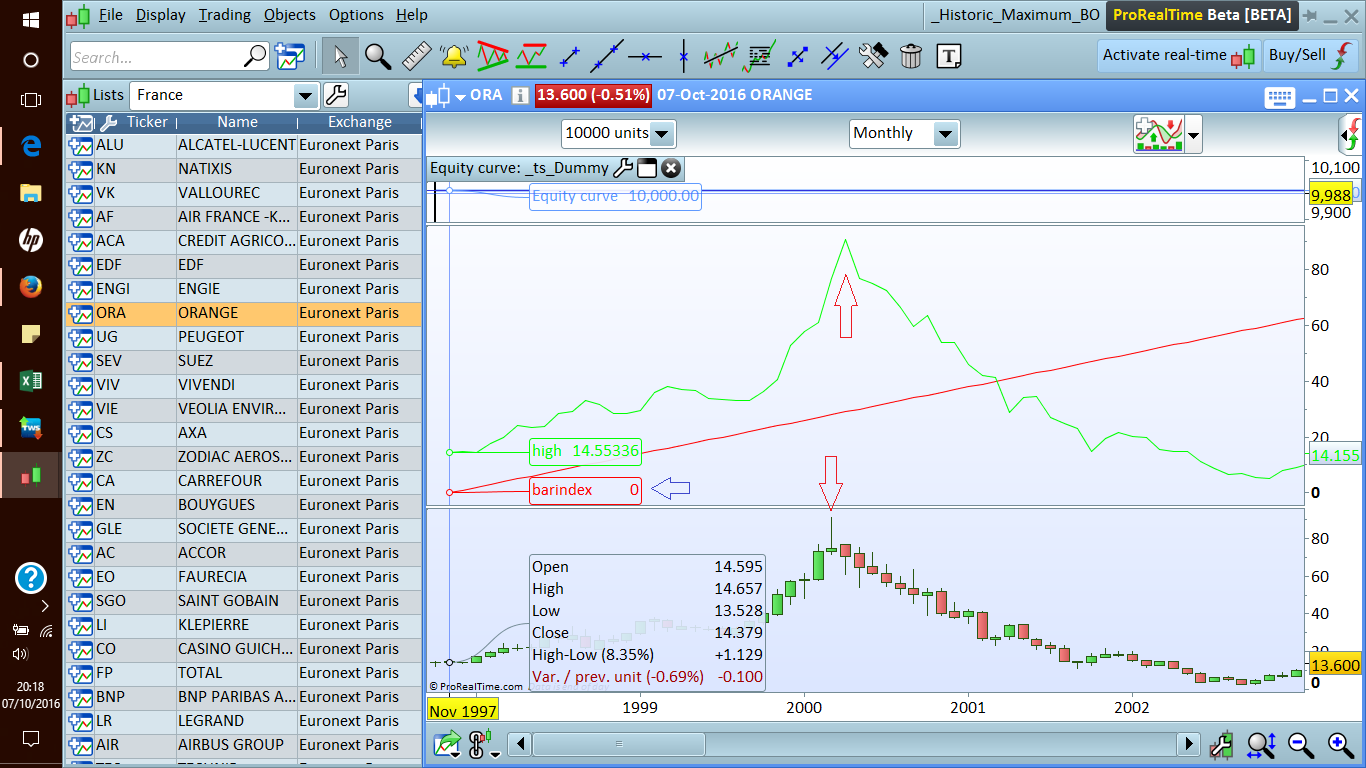Click the horizontal chart scrollbar thumb
Image resolution: width=1366 pixels, height=768 pixels.
click(619, 744)
